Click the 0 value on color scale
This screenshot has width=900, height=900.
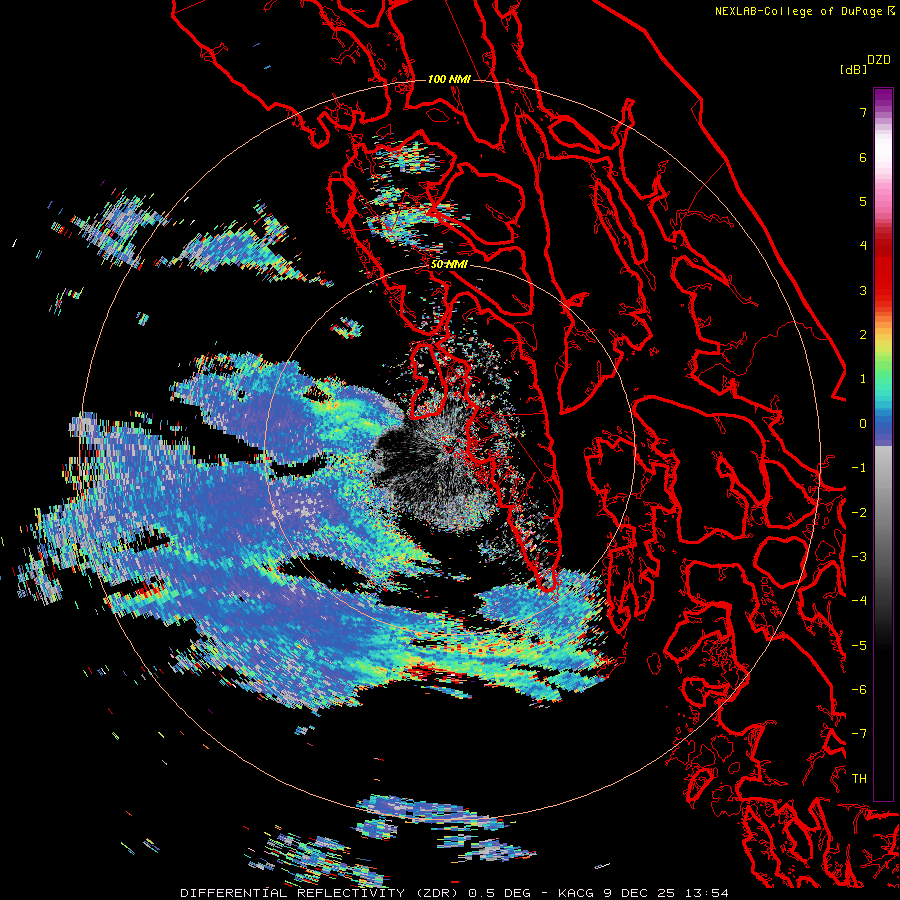tap(863, 424)
